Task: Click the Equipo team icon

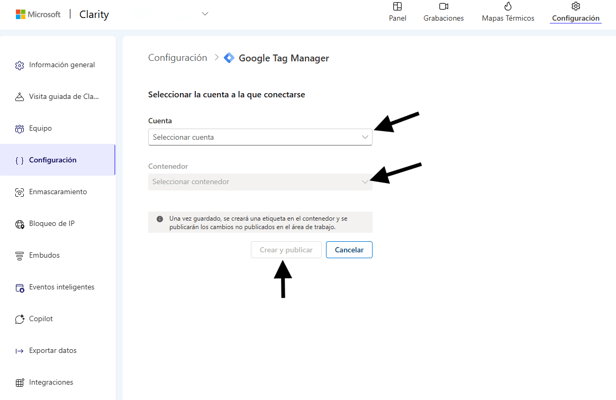Action: click(19, 129)
